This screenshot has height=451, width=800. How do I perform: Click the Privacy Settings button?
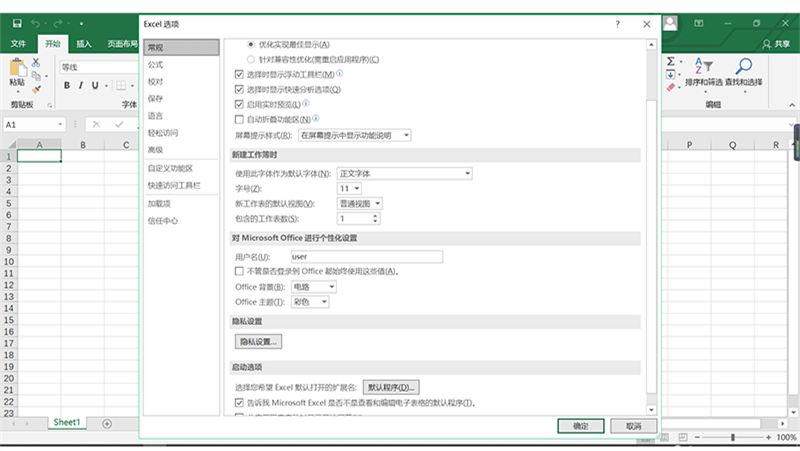(259, 342)
